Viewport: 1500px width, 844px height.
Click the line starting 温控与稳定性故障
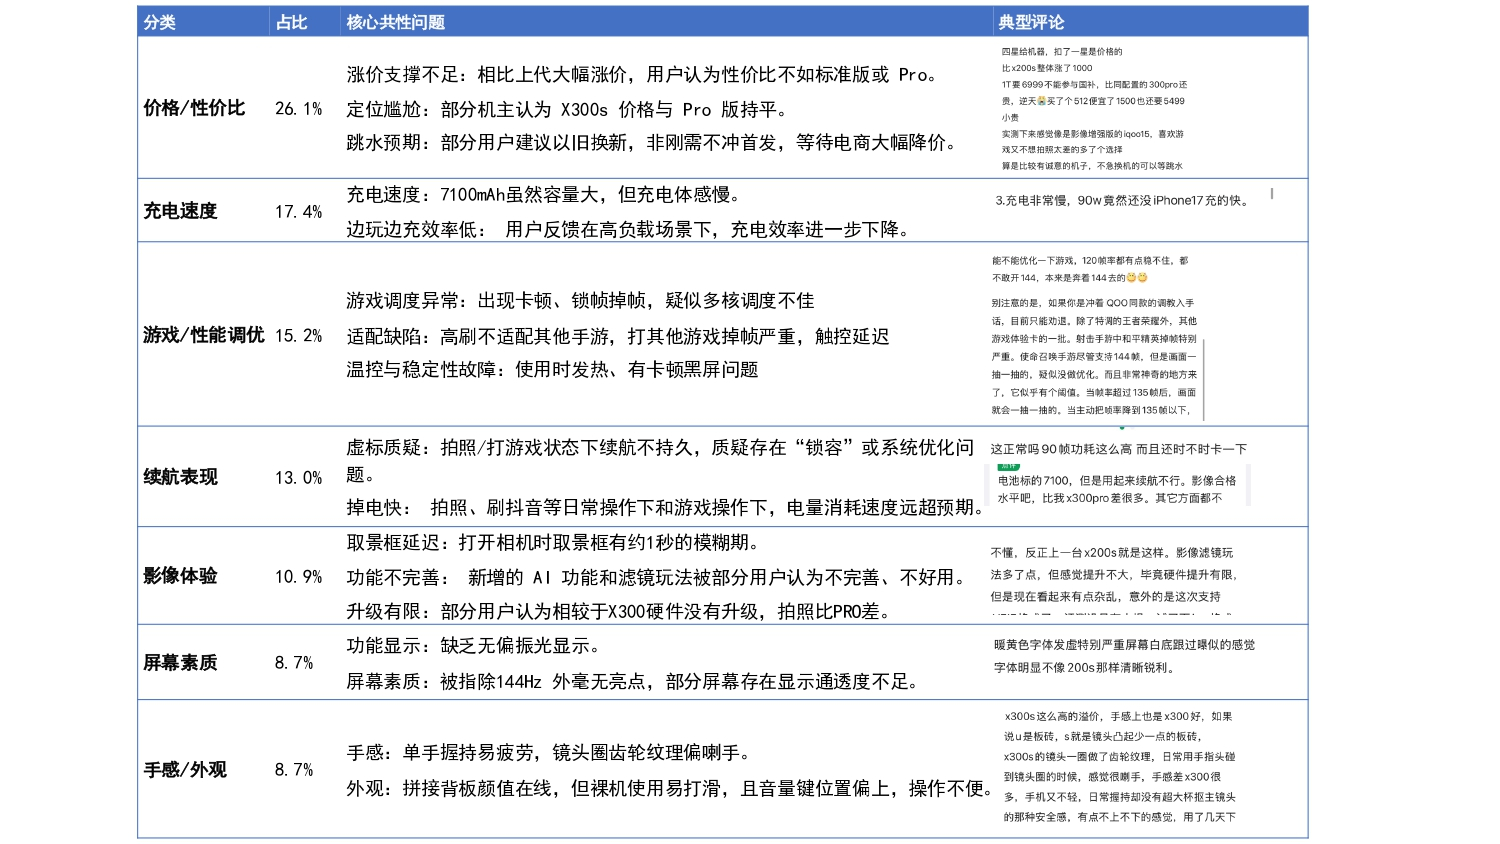click(552, 370)
